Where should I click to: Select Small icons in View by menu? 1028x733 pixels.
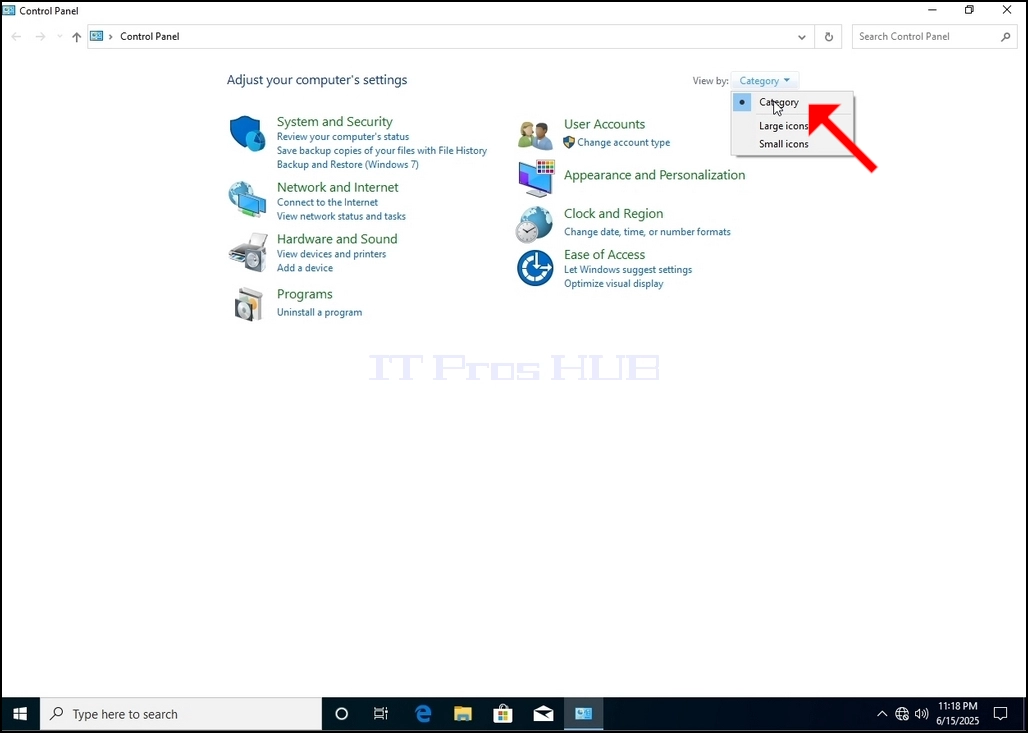(792, 144)
